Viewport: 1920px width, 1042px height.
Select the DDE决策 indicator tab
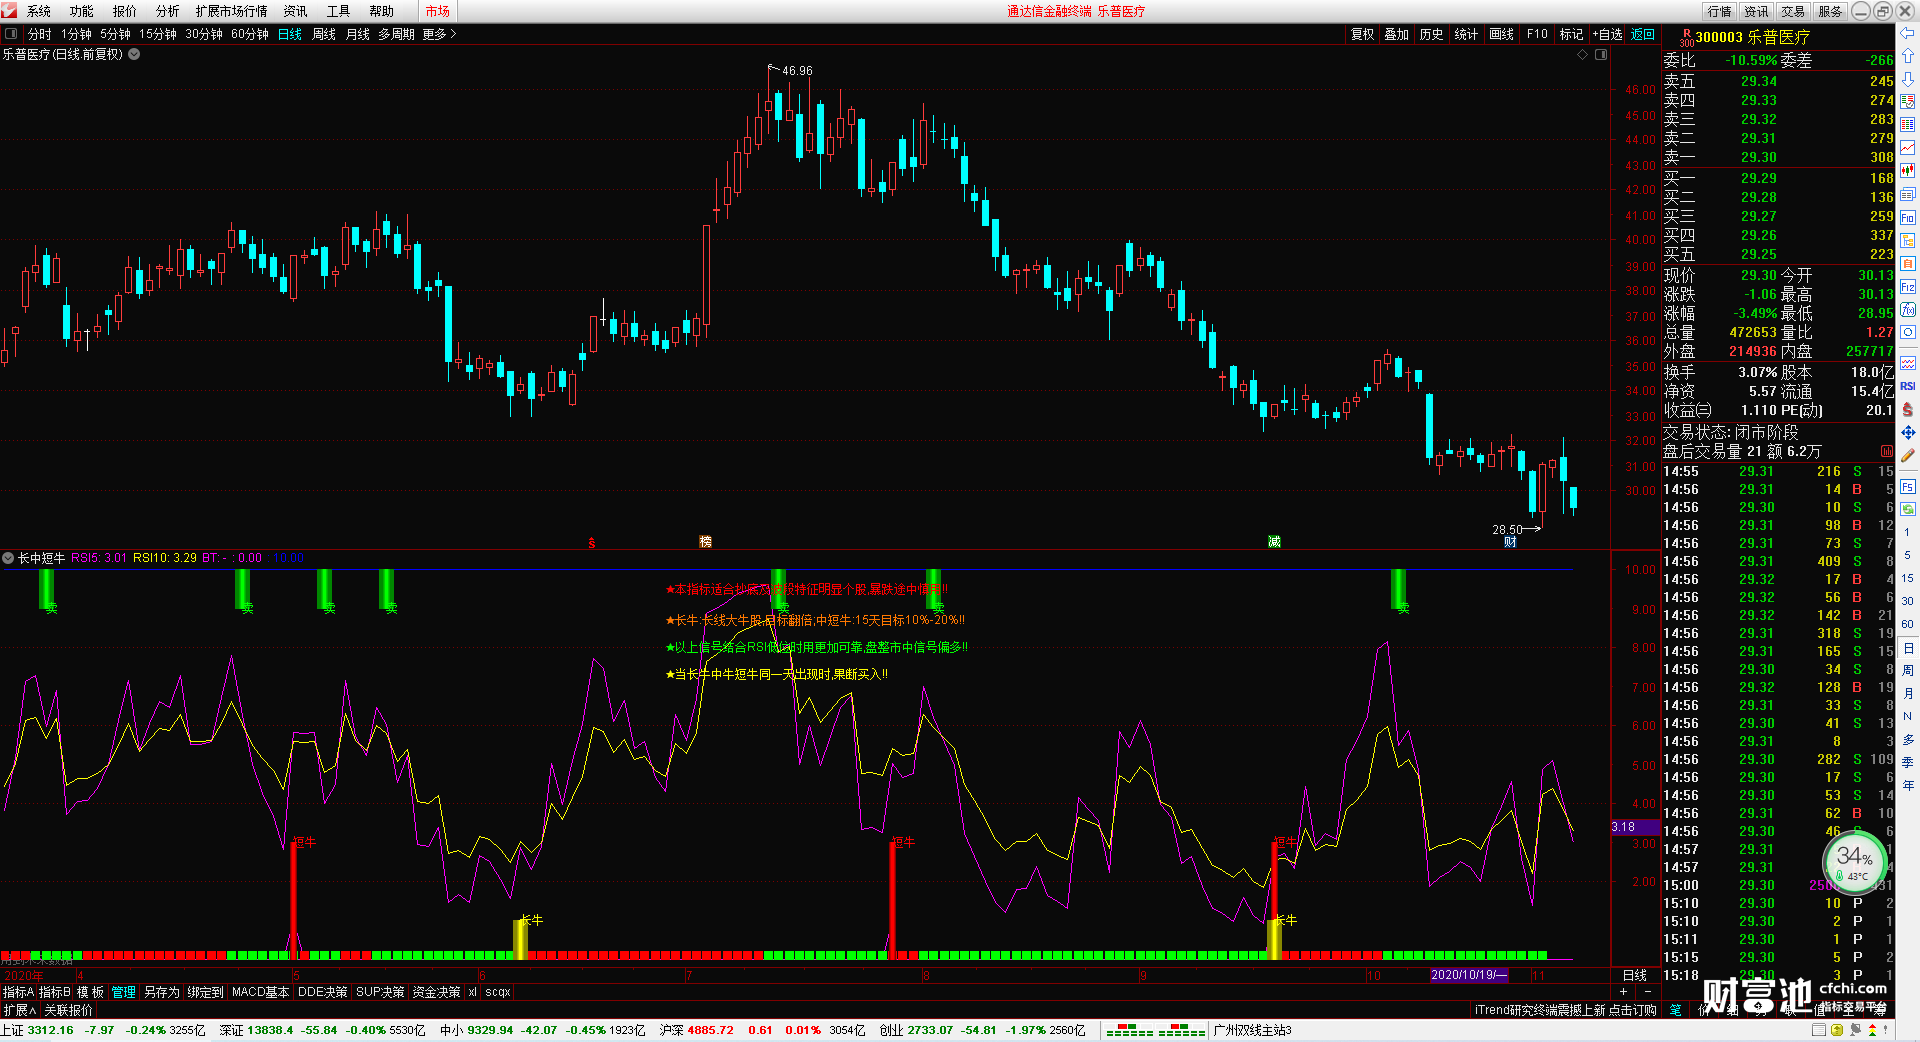[x=323, y=992]
